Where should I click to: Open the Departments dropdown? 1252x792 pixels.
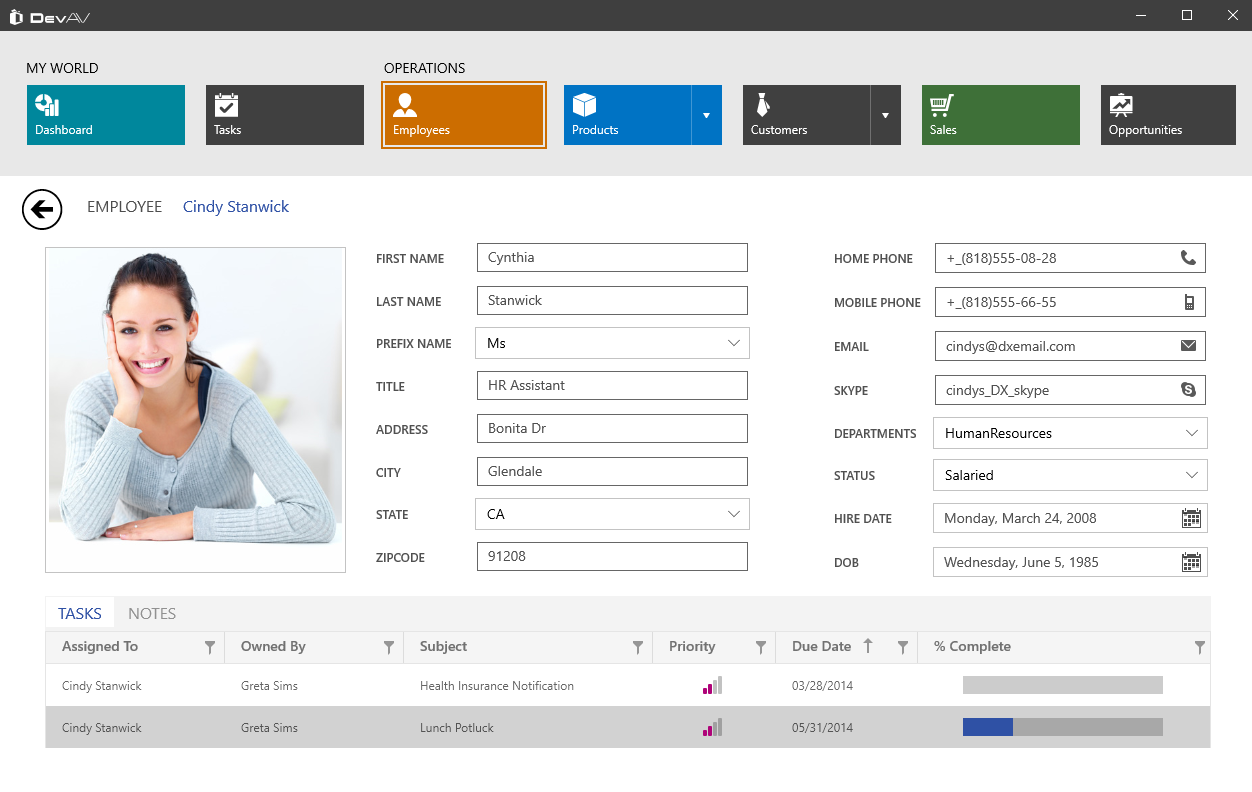pos(1192,433)
